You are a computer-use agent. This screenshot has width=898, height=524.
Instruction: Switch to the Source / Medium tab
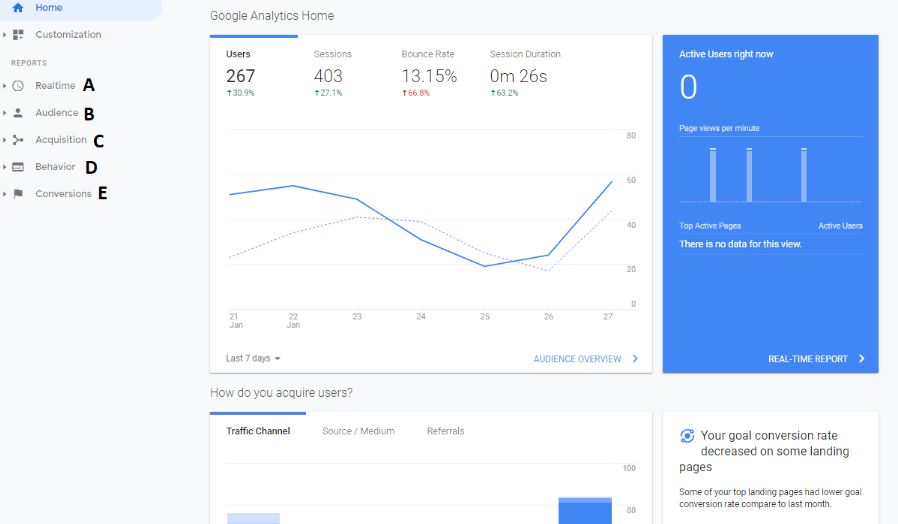(358, 431)
